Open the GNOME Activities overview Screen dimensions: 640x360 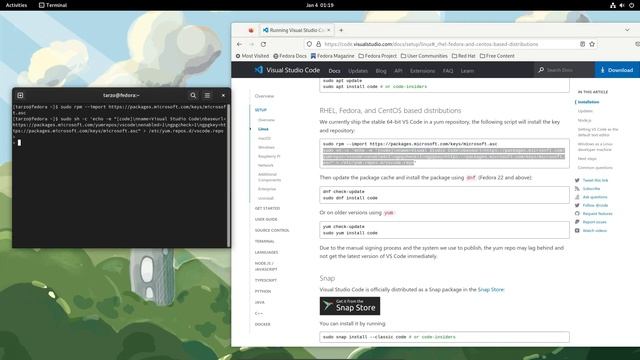click(16, 5)
